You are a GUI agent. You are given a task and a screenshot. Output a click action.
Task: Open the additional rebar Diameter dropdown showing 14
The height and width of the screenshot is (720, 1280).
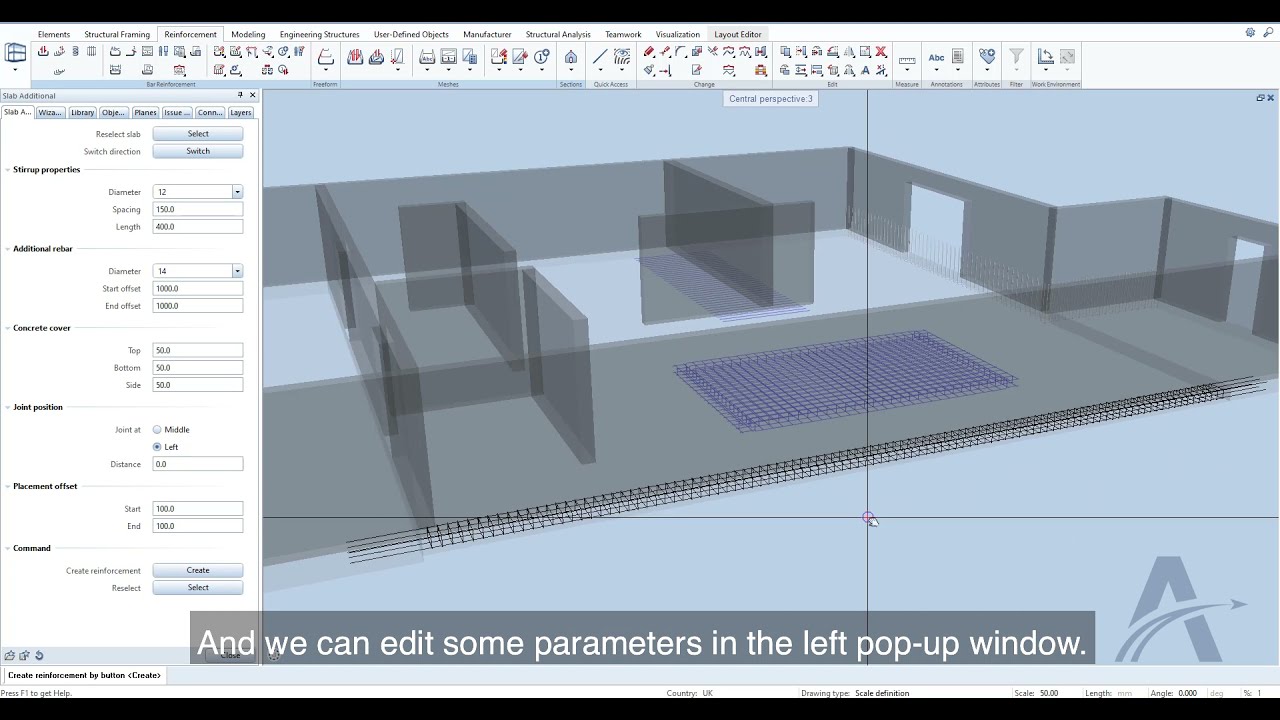click(237, 271)
